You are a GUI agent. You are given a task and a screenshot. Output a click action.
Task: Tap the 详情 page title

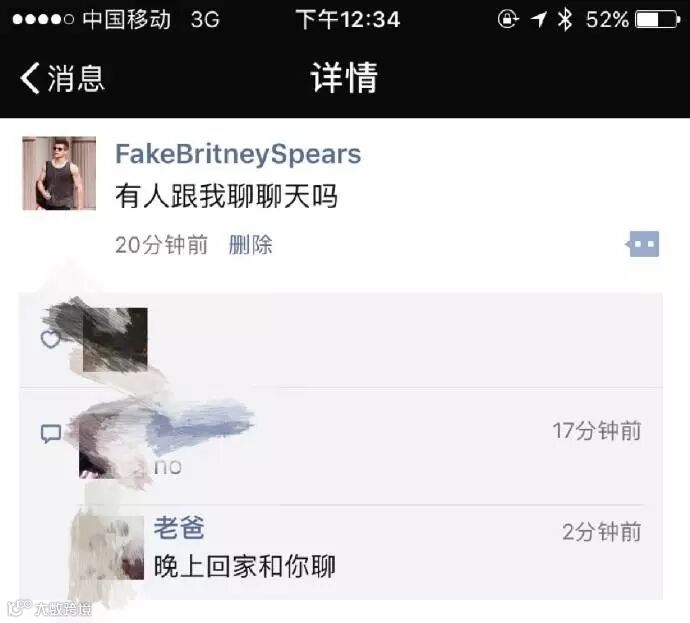tap(345, 77)
